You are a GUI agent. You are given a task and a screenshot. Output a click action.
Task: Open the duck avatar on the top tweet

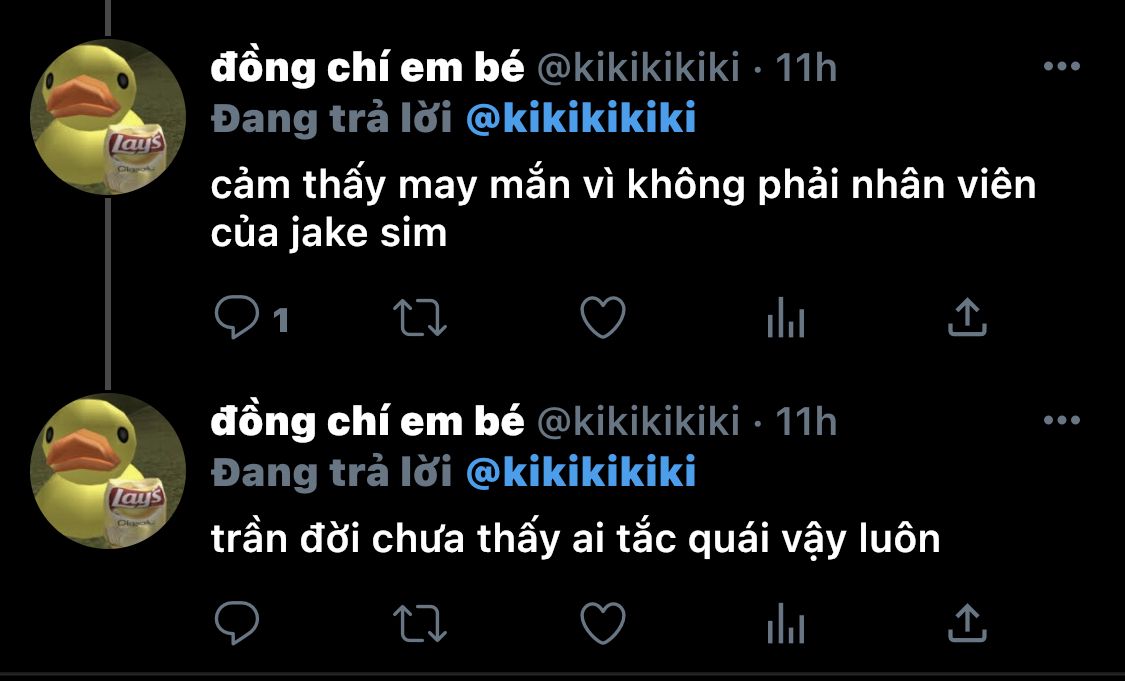(108, 117)
